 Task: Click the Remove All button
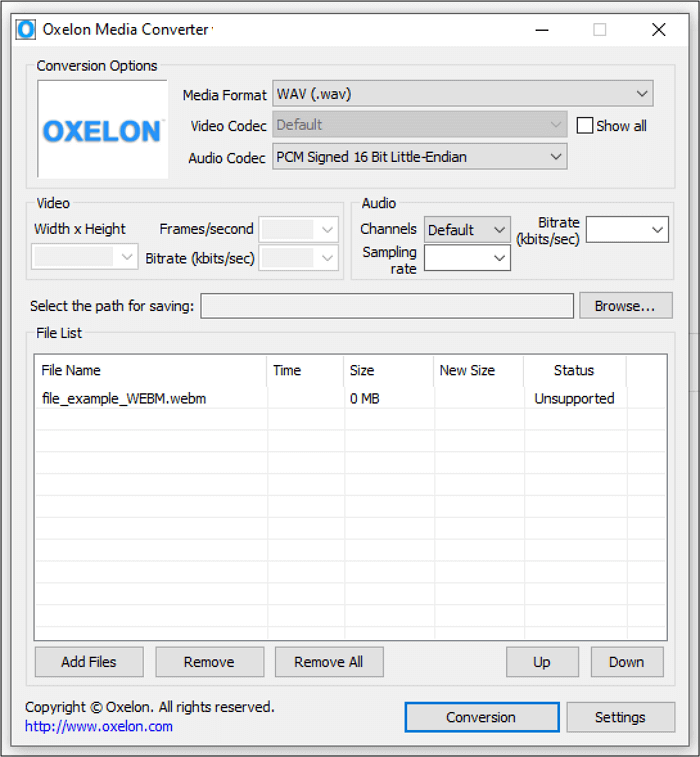[x=329, y=662]
